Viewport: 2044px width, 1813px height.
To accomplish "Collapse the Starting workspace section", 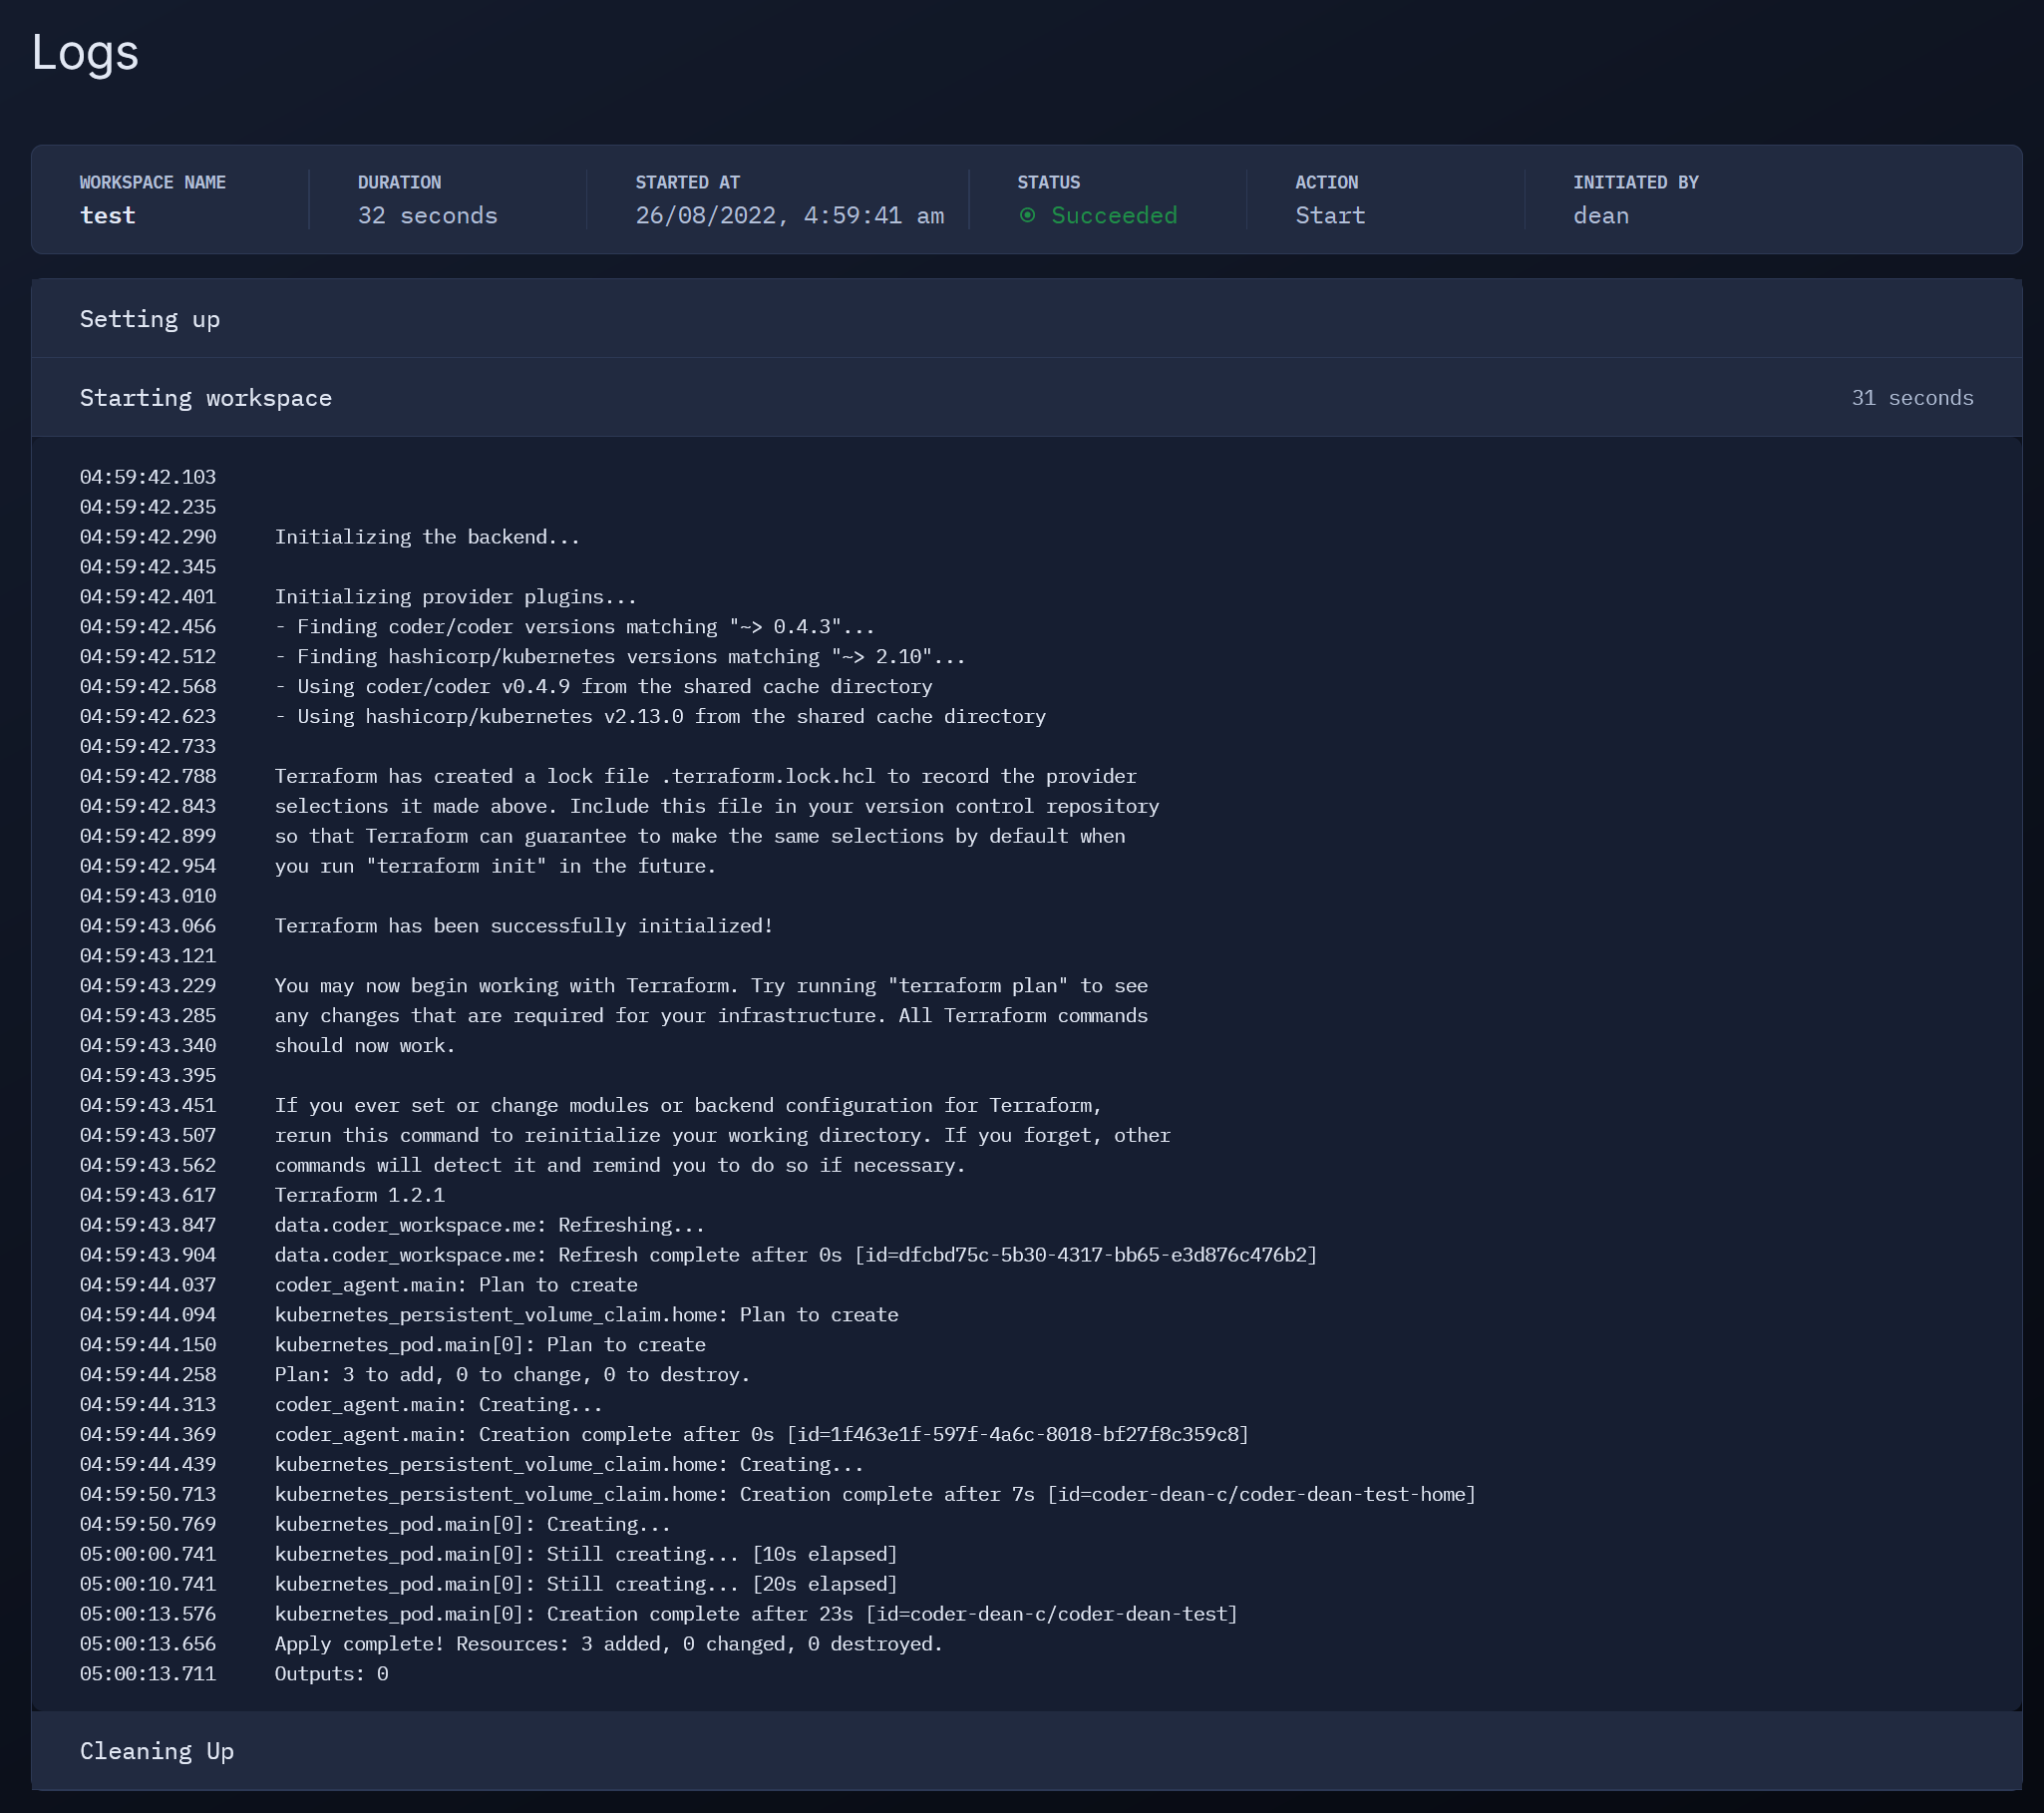I will click(x=1026, y=398).
